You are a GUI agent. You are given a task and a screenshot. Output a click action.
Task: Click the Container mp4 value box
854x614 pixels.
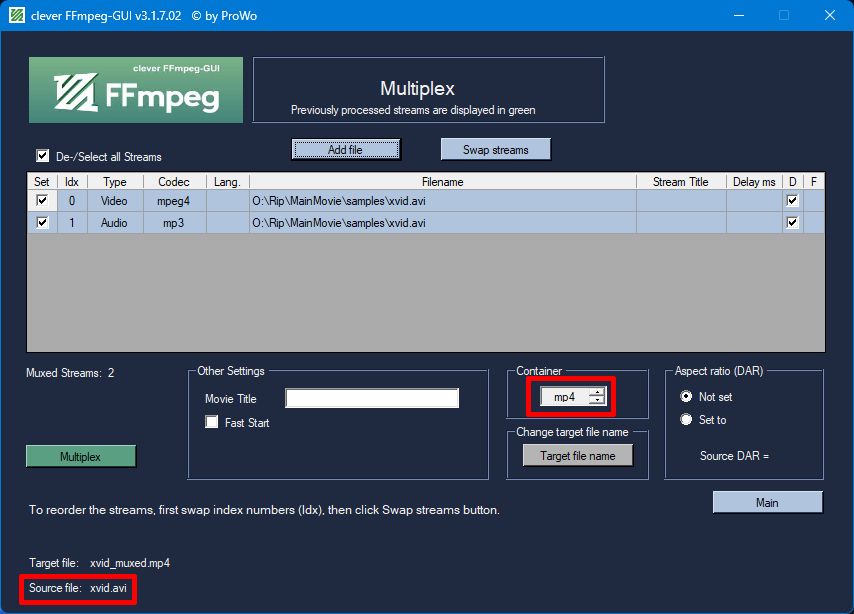[564, 397]
